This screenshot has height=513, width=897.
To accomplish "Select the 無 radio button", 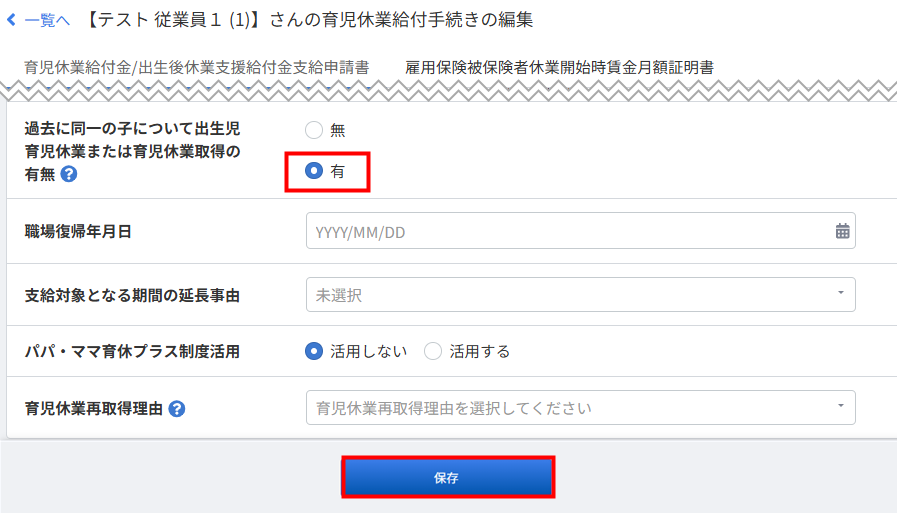I will click(313, 130).
